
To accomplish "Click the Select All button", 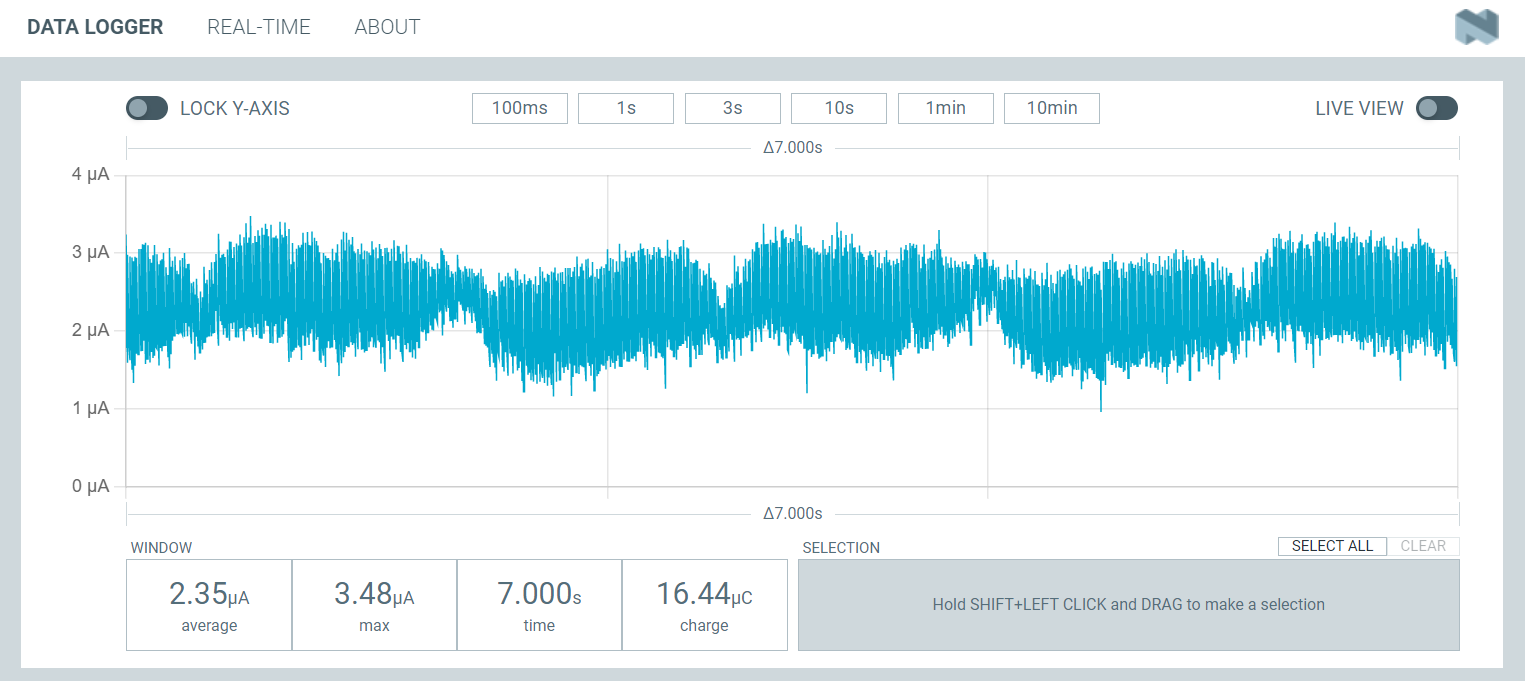I will coord(1332,546).
